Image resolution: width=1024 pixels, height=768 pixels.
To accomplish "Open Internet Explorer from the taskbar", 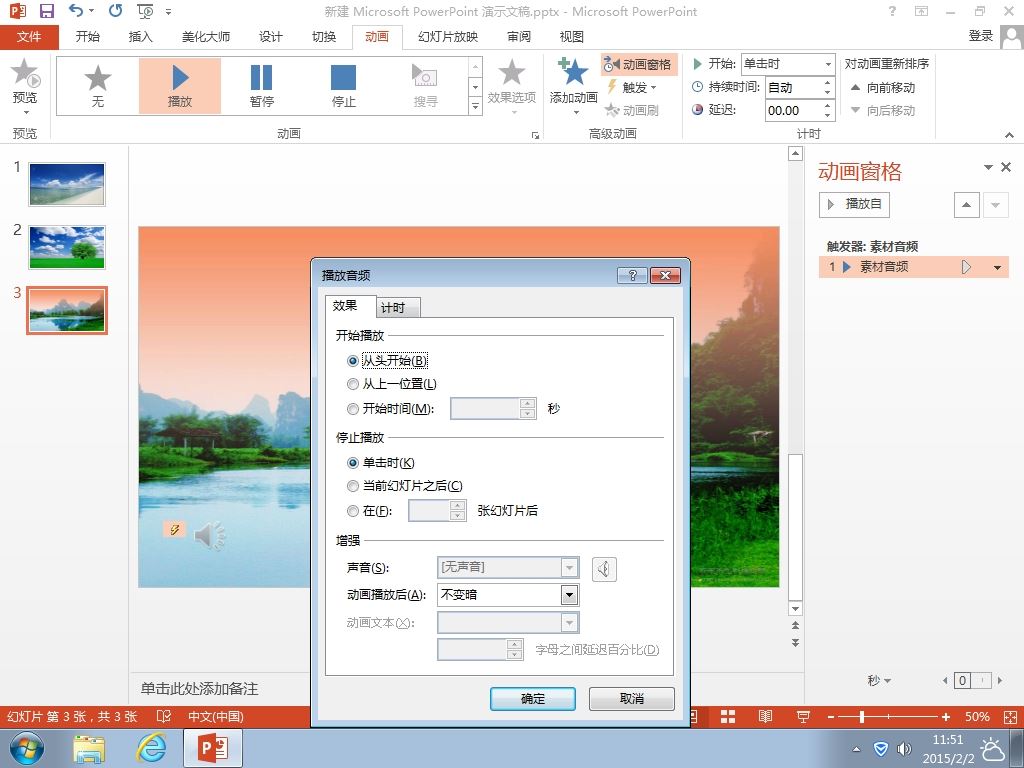I will coord(151,748).
